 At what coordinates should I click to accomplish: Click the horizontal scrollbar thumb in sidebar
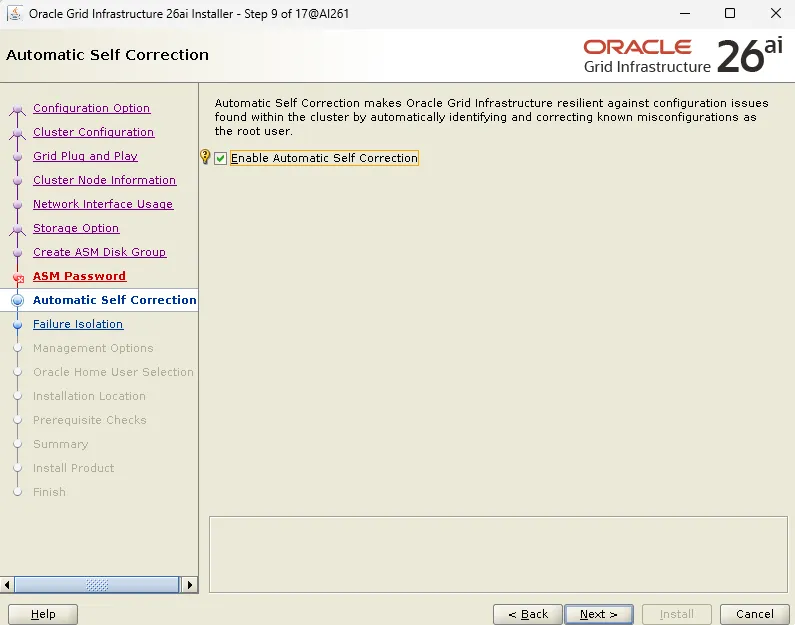97,585
